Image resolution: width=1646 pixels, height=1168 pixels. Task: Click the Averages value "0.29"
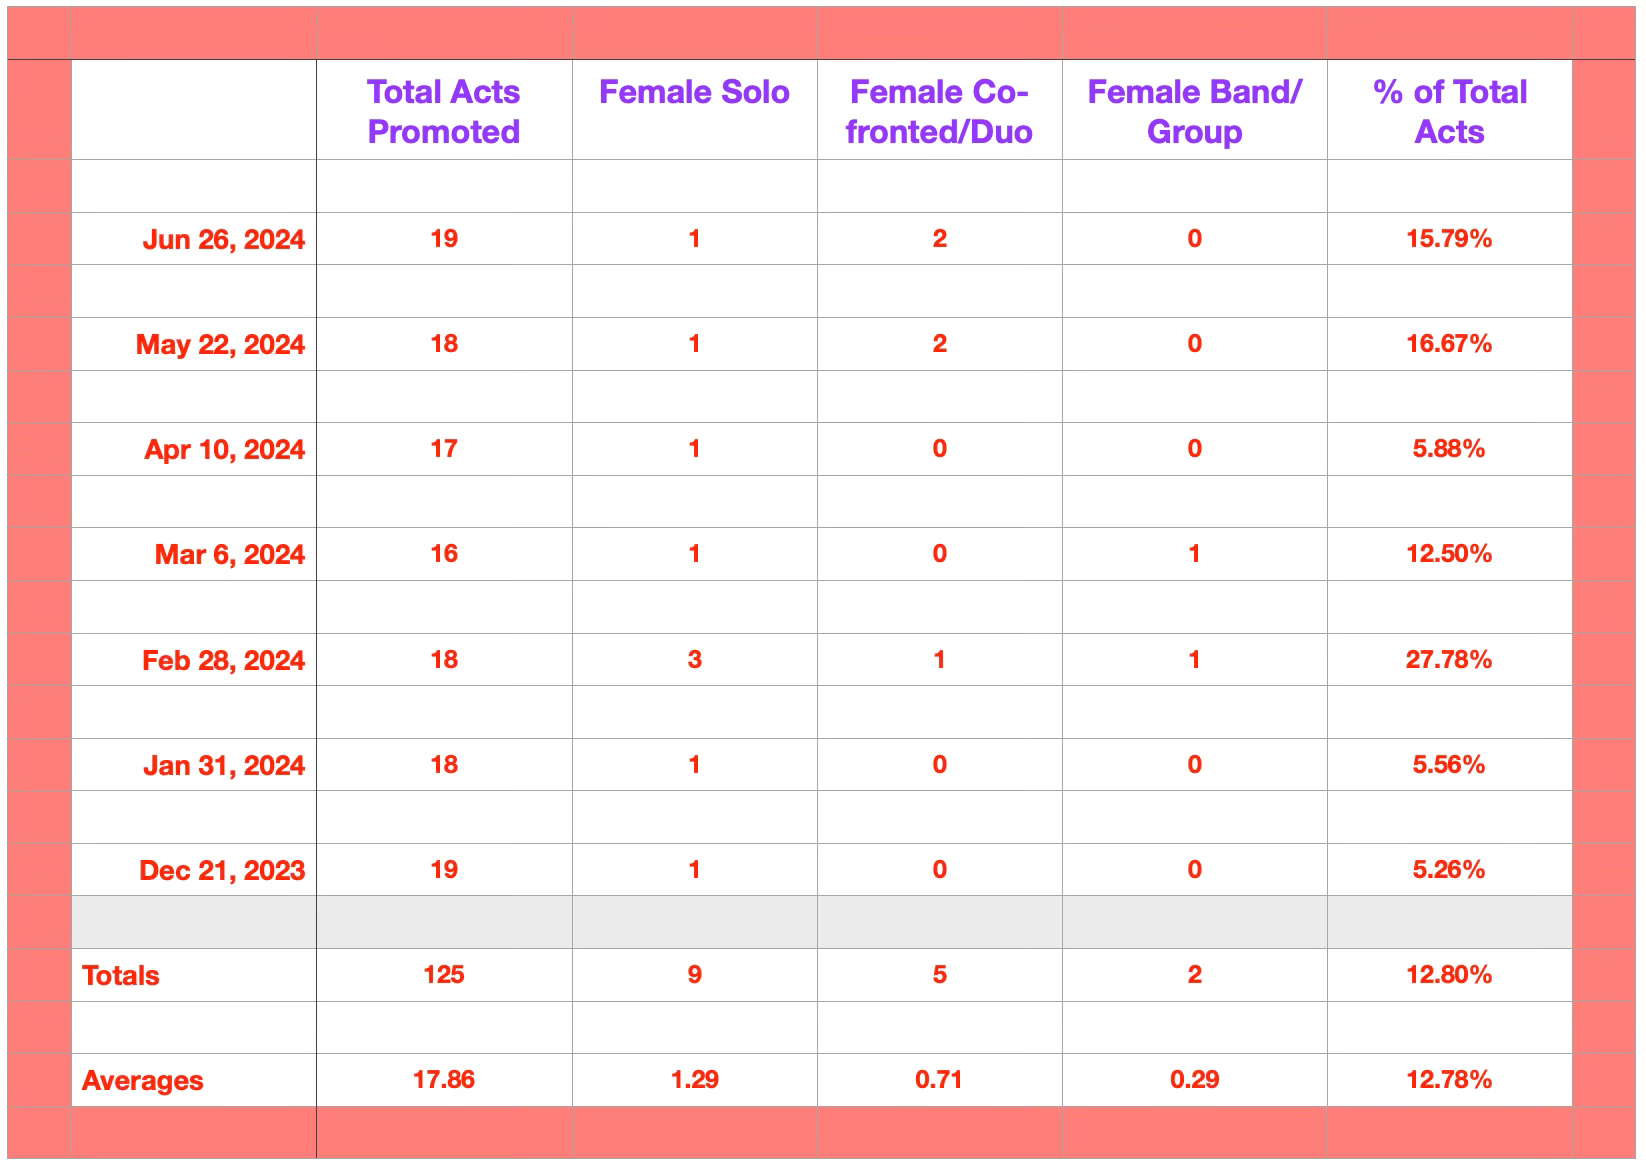(x=1194, y=1079)
